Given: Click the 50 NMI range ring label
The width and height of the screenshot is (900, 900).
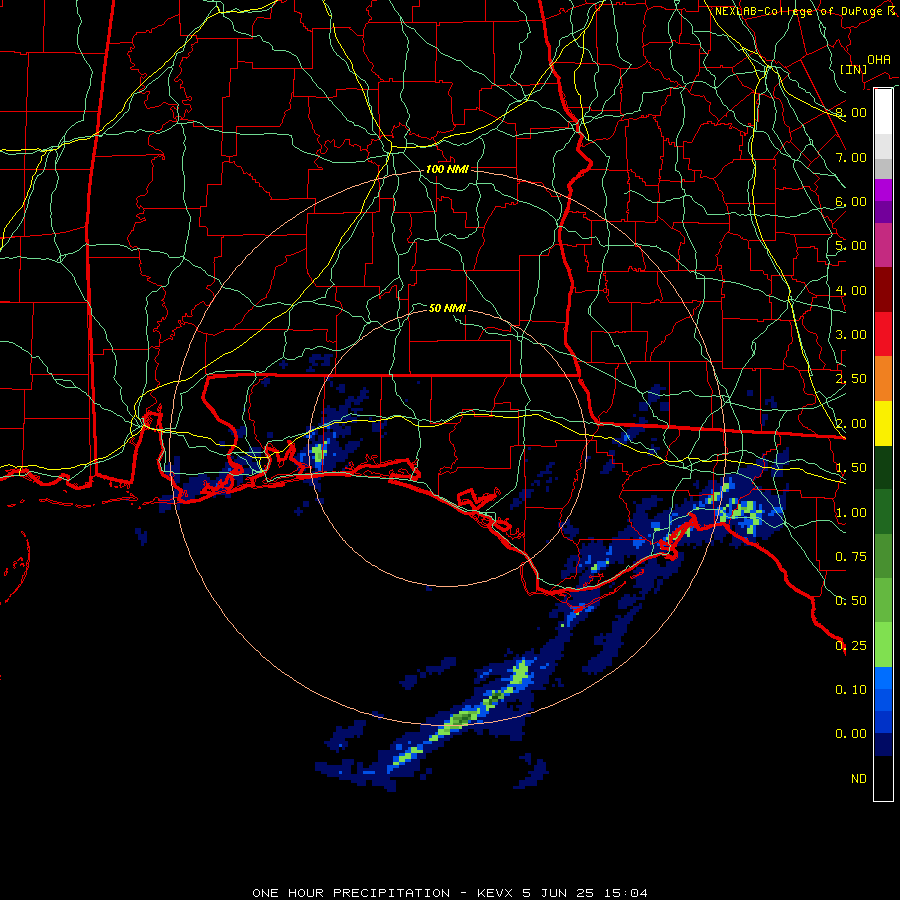Looking at the screenshot, I should [x=447, y=308].
